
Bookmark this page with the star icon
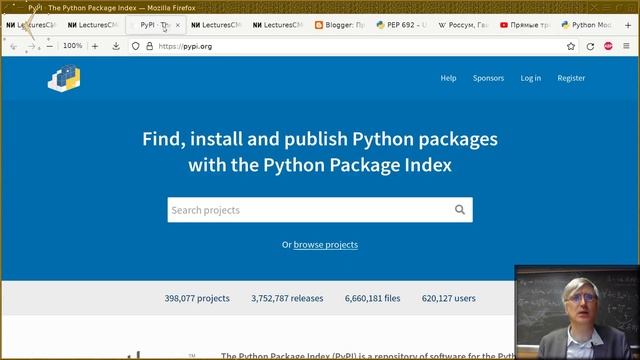571,46
